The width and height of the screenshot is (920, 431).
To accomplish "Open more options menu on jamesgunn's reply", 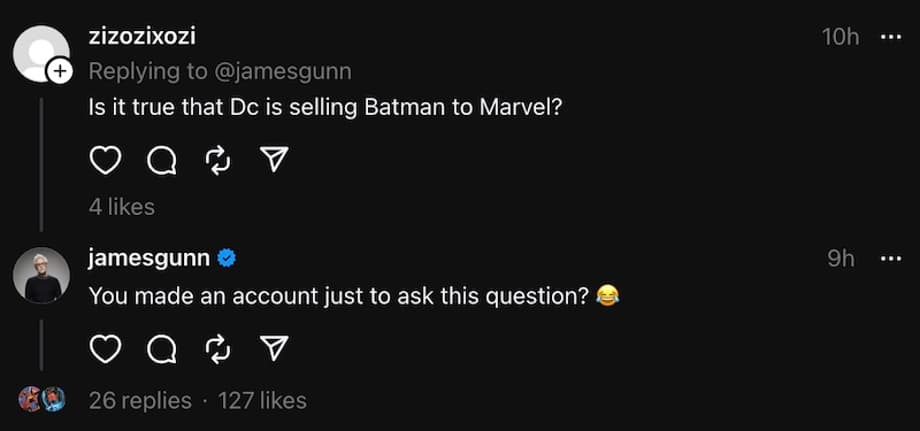I will coord(890,258).
